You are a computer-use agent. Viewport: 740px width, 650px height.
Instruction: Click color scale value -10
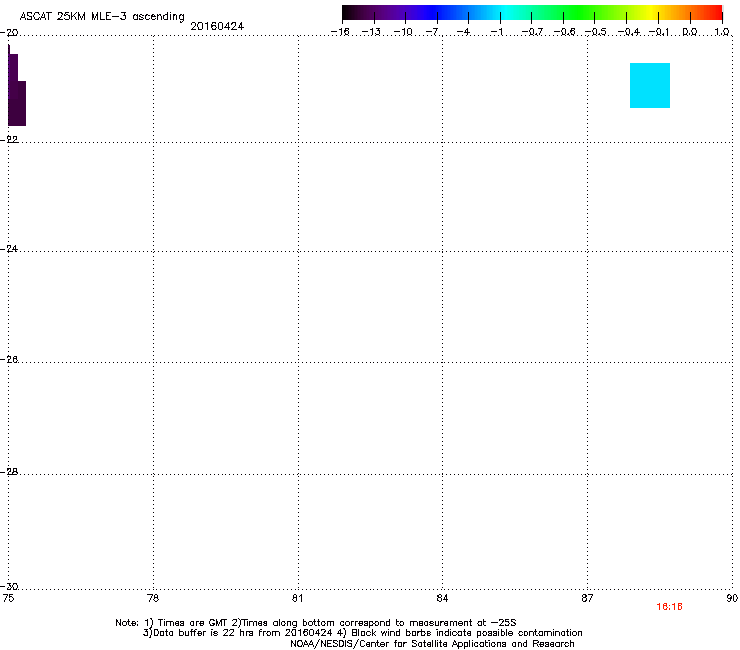[x=403, y=32]
